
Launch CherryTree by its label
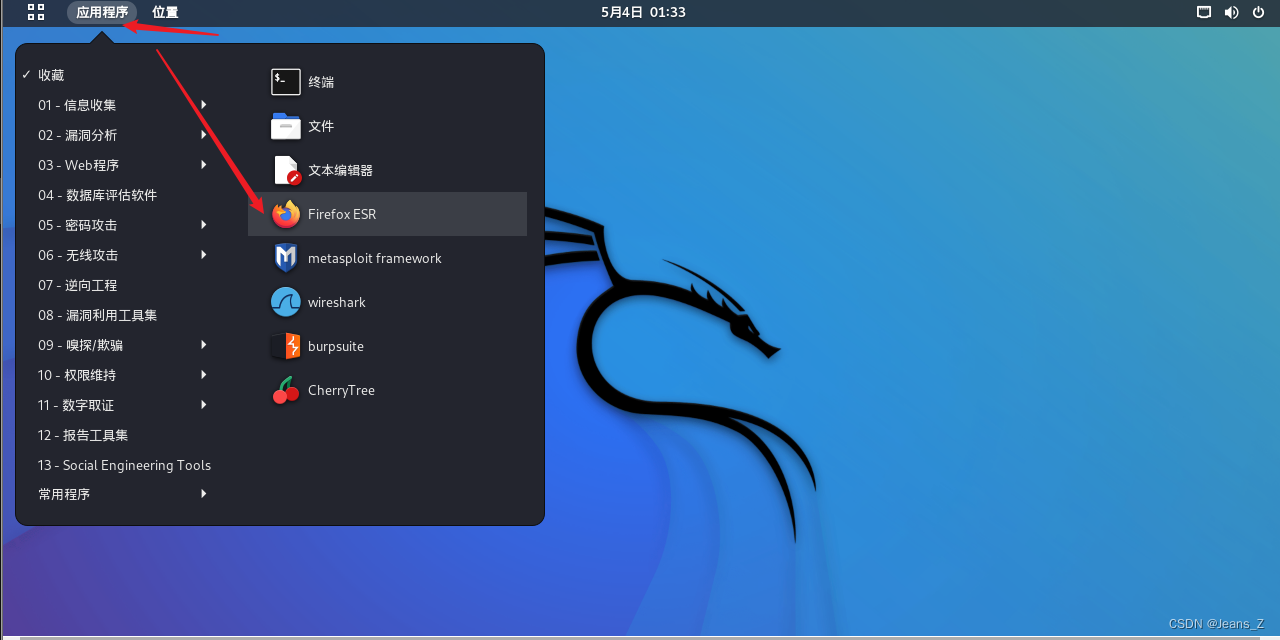[341, 390]
